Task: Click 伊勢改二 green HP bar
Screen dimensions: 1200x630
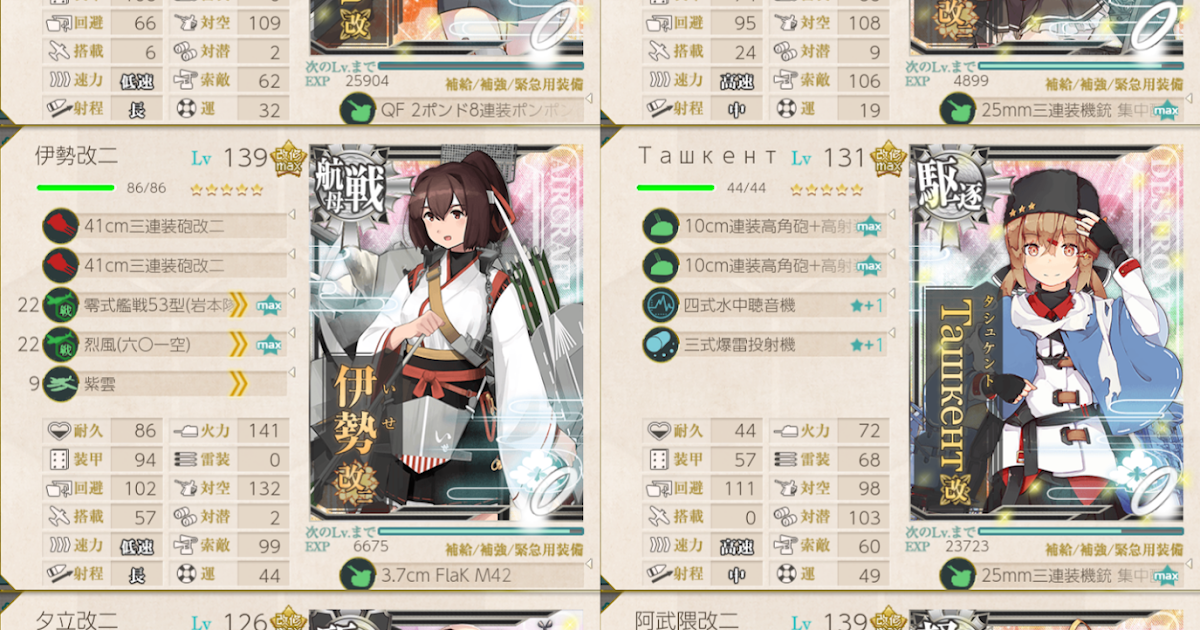Action: pyautogui.click(x=76, y=187)
